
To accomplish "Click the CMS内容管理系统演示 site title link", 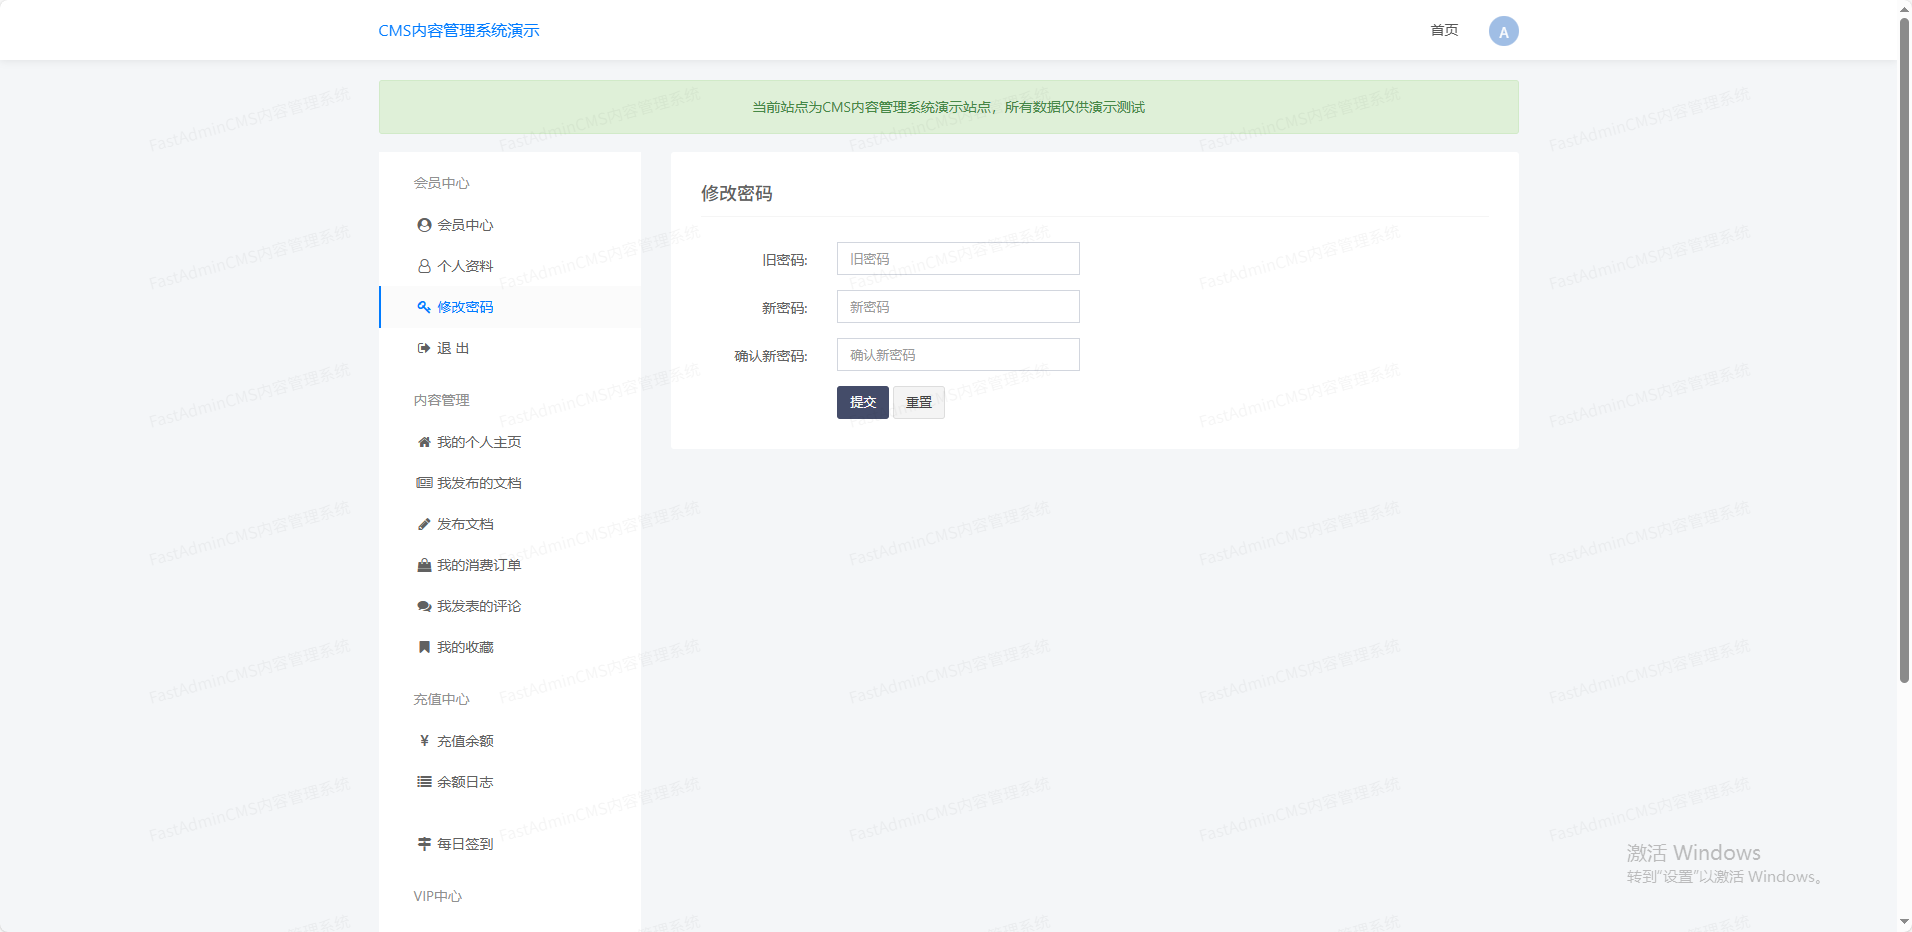I will 459,30.
